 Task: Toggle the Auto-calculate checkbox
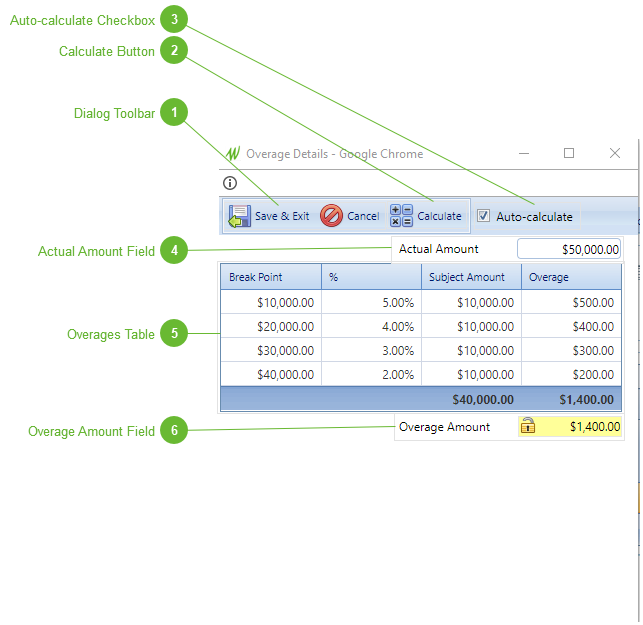pyautogui.click(x=483, y=216)
